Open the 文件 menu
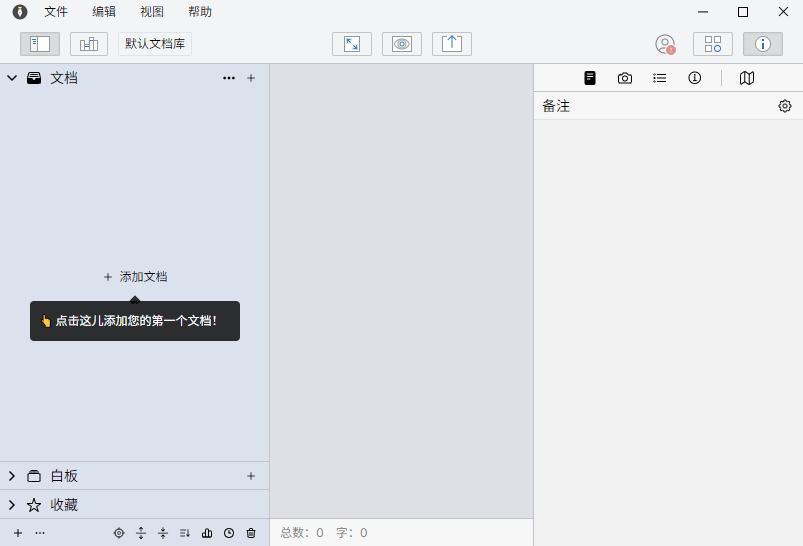 pyautogui.click(x=56, y=12)
